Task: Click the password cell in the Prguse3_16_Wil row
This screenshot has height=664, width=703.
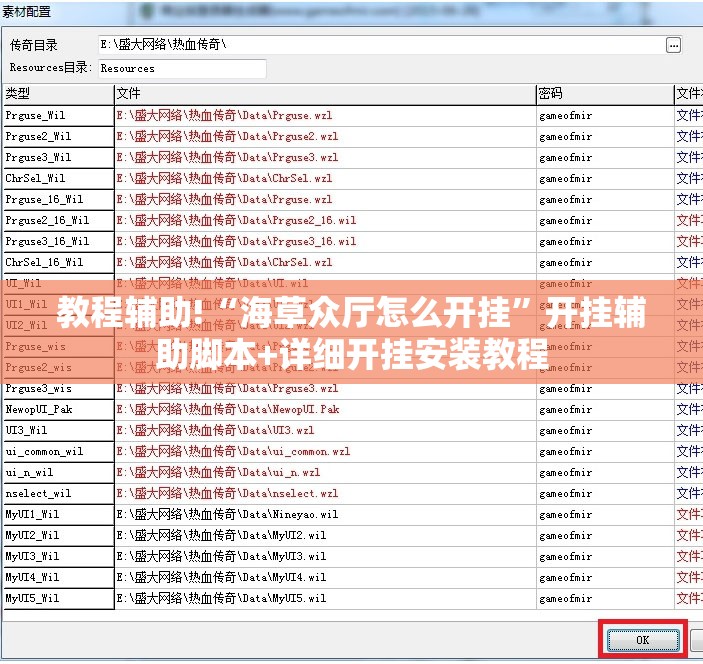Action: point(605,242)
